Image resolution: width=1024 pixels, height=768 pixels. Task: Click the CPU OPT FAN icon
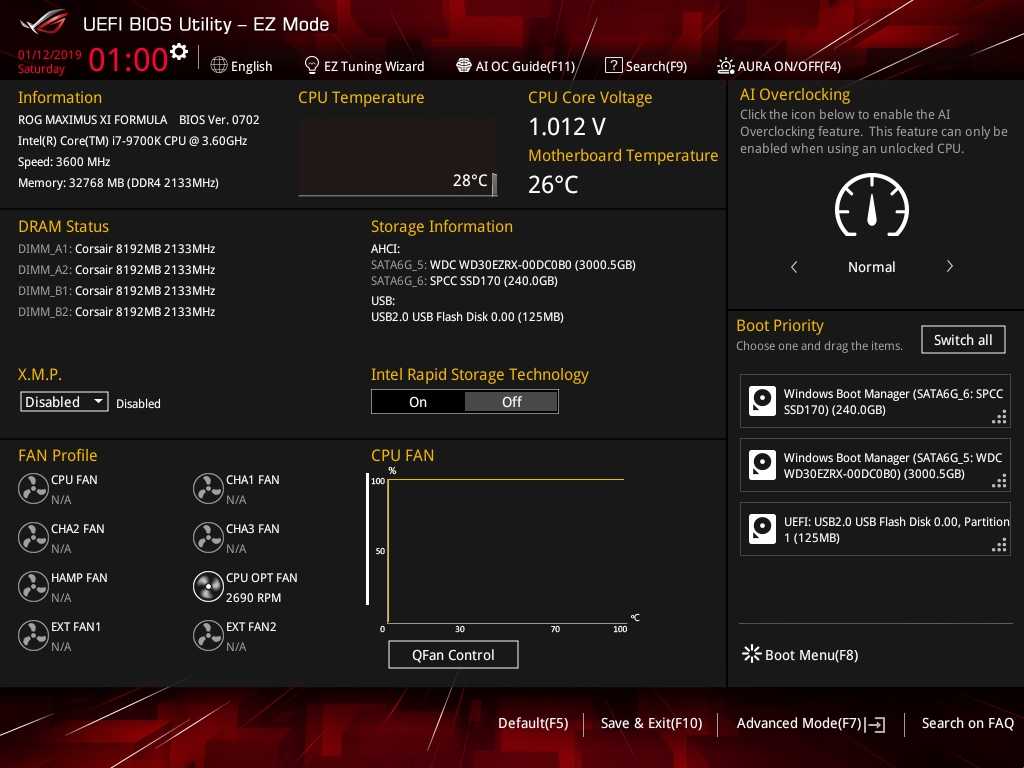coord(208,586)
